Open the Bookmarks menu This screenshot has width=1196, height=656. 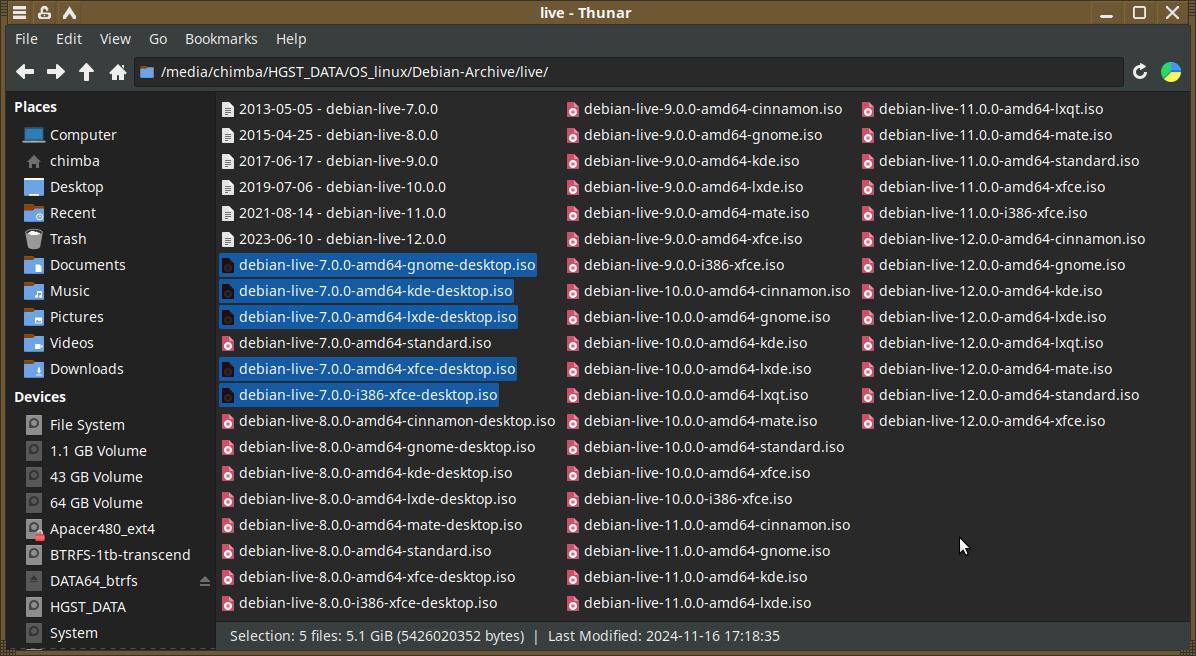click(221, 39)
